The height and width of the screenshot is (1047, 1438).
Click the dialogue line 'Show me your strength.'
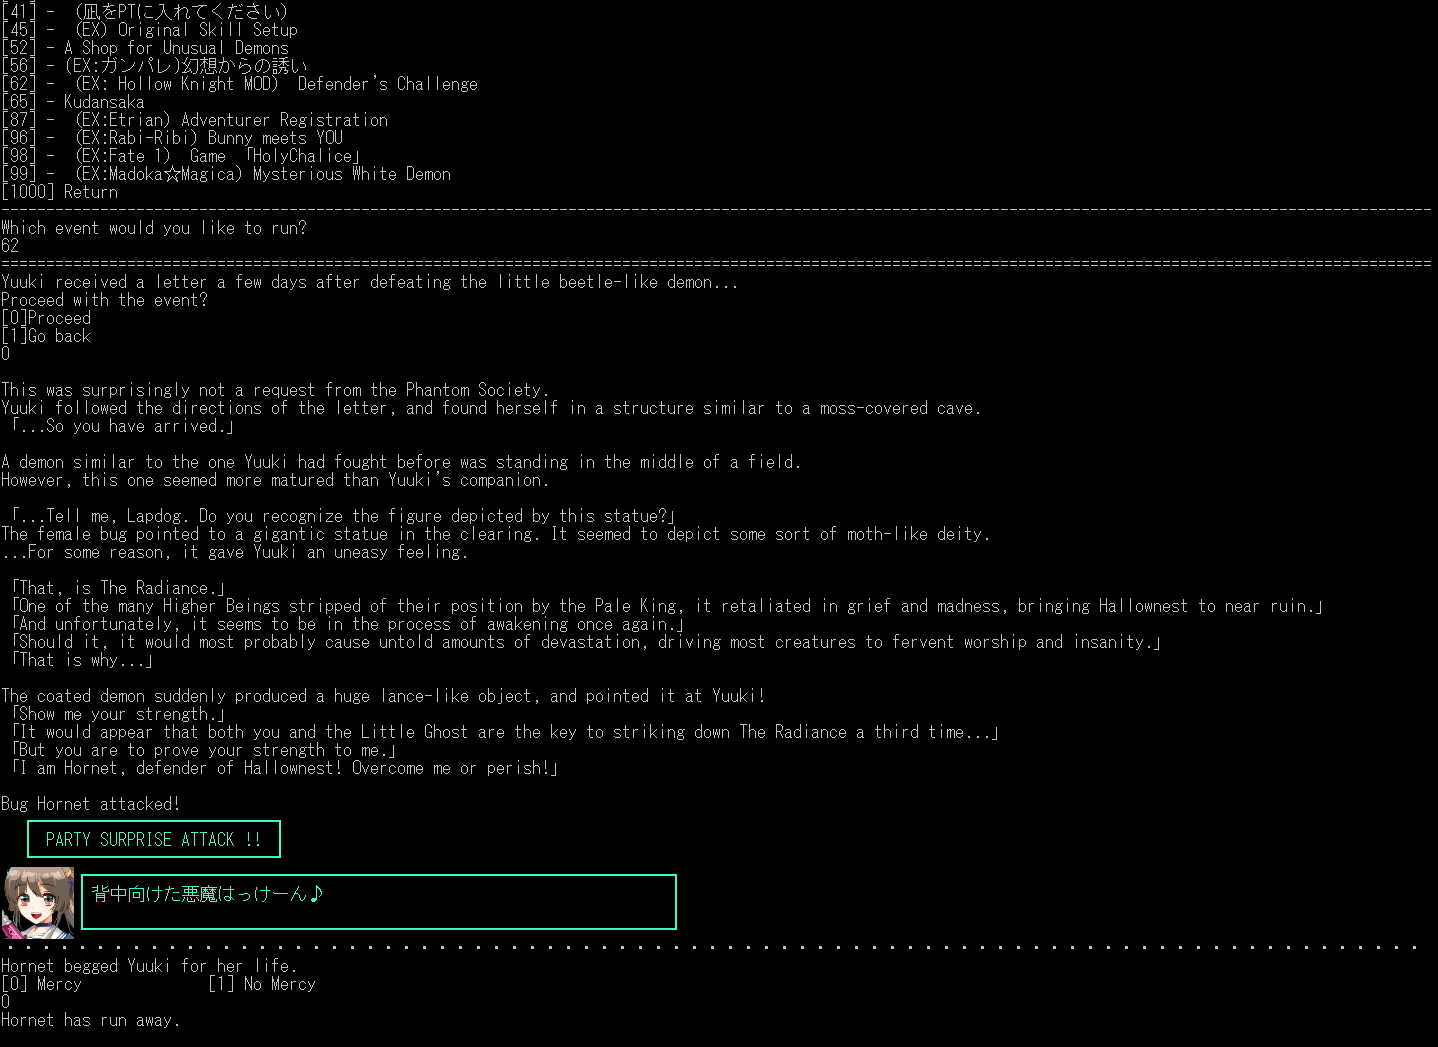pos(118,714)
